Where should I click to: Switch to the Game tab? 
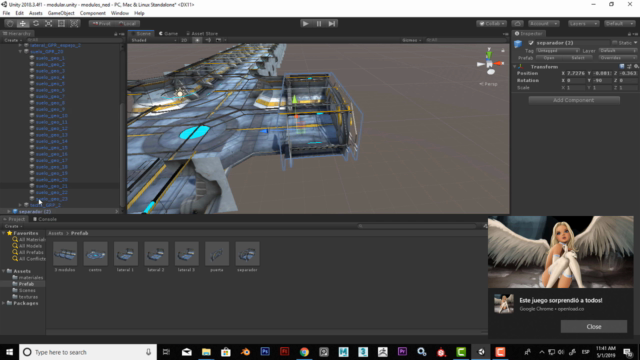click(168, 33)
